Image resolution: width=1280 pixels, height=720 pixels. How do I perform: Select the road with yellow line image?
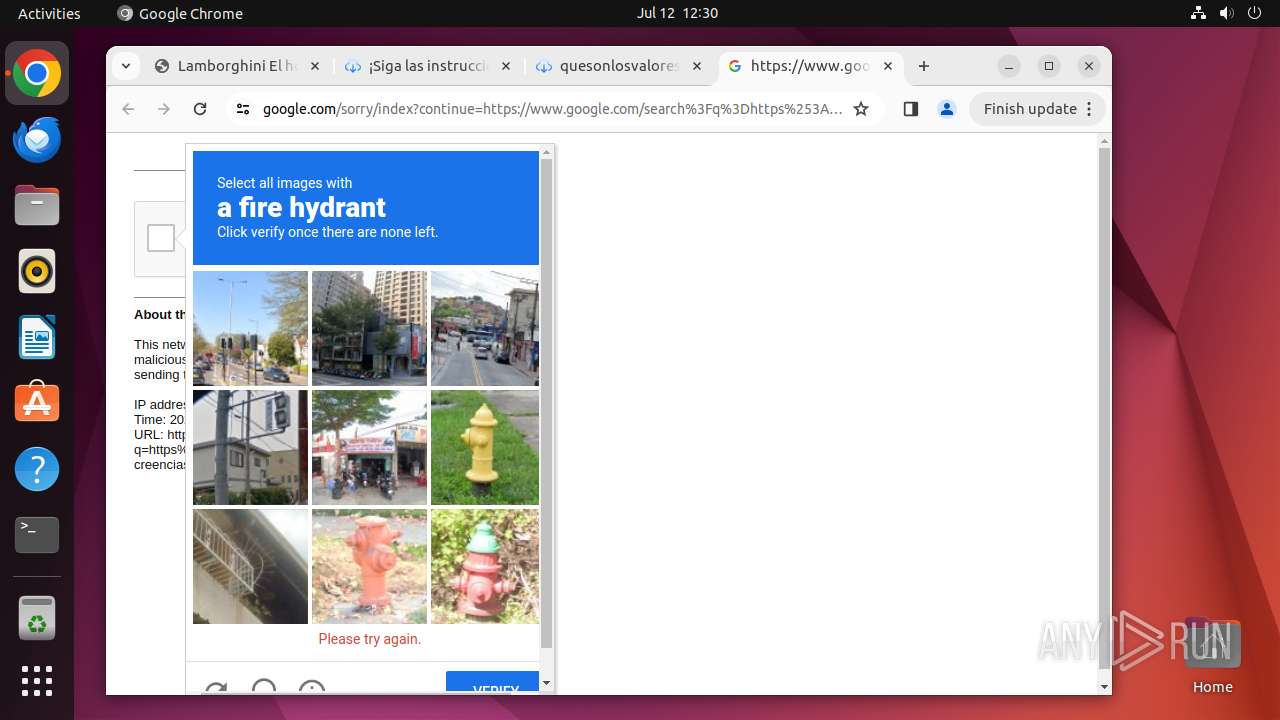485,328
